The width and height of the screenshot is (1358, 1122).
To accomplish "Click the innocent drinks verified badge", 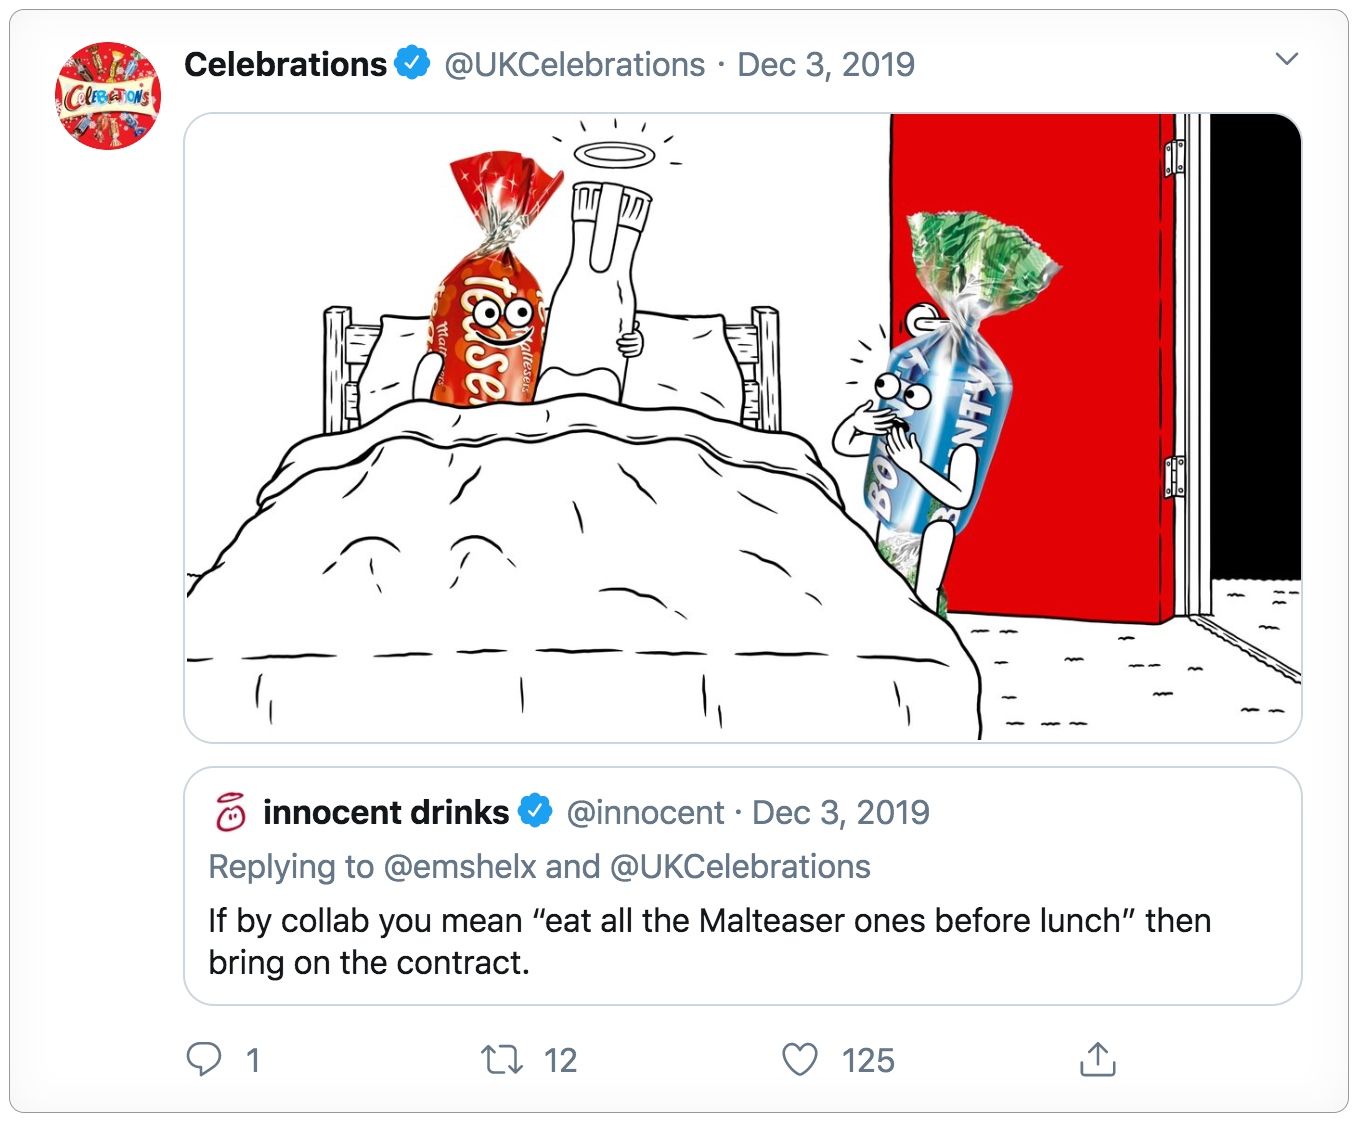I will click(x=536, y=811).
